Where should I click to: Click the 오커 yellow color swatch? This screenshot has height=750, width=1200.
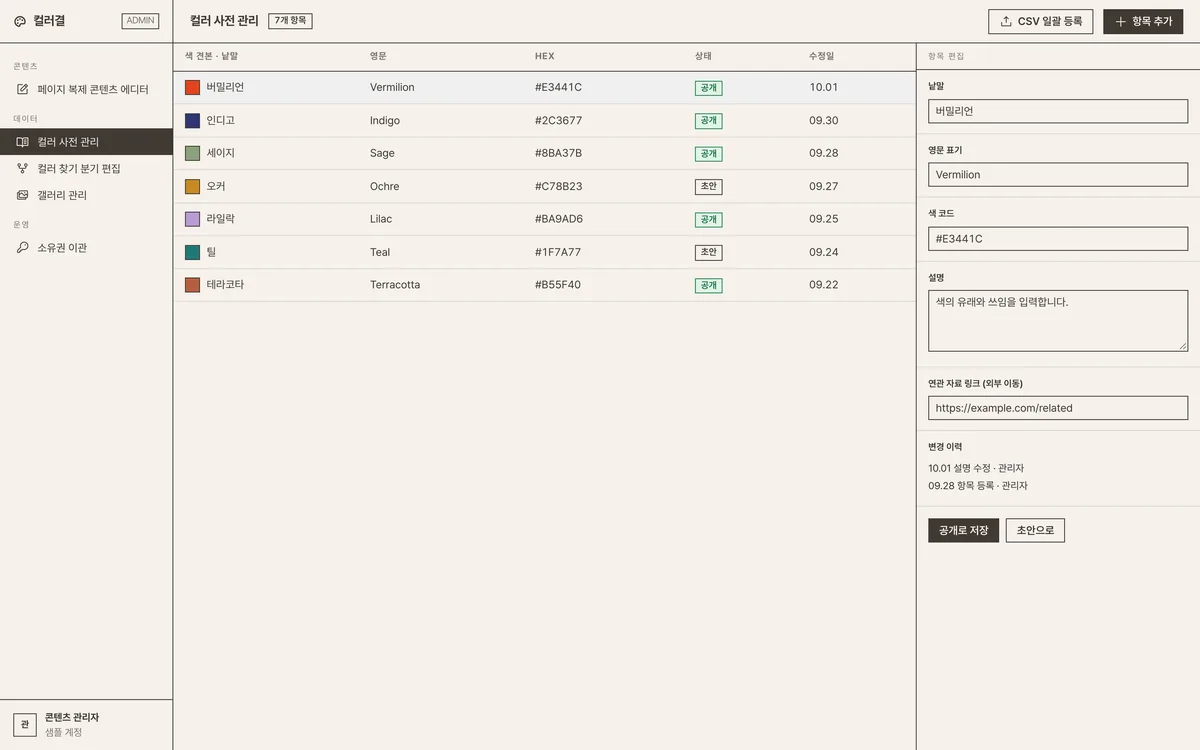[192, 186]
